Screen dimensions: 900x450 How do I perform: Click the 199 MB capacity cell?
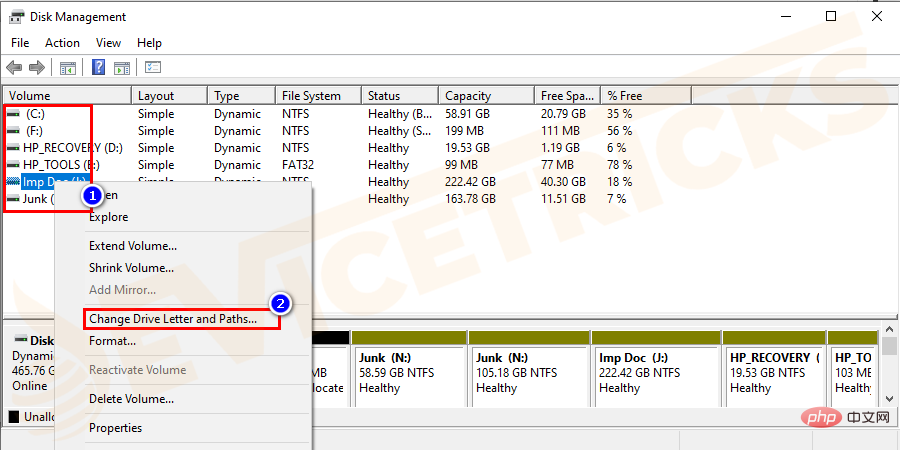(464, 131)
